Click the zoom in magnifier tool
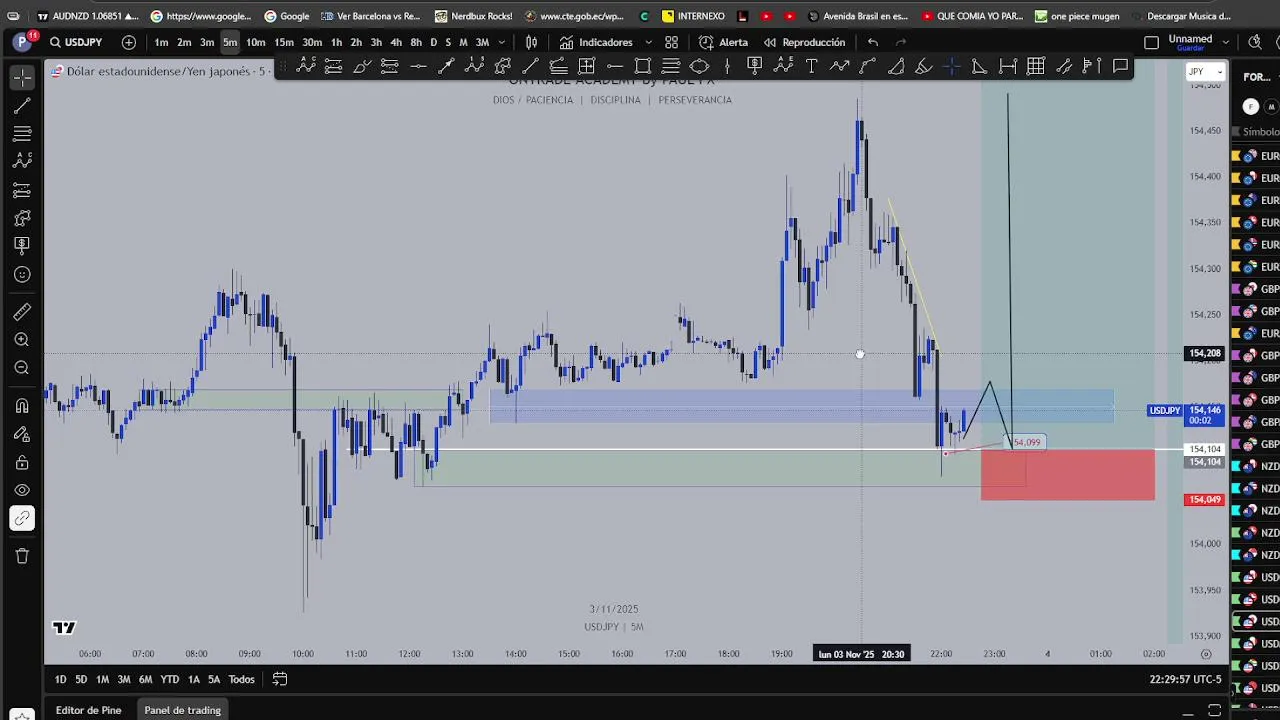Viewport: 1280px width, 720px height. coord(22,340)
